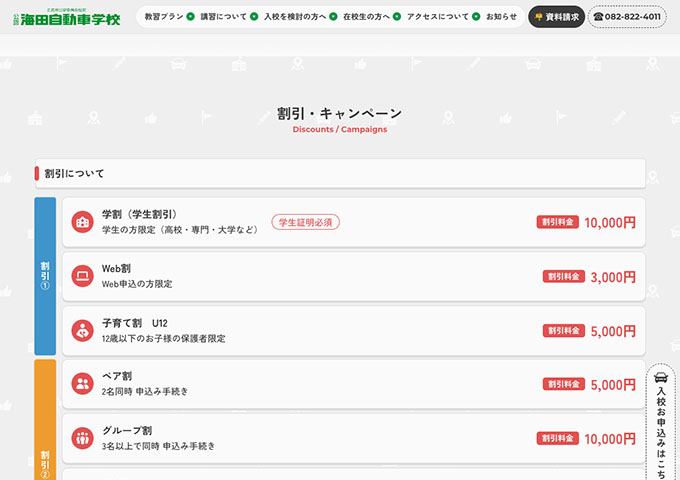Click the group icon for グループ割

[x=82, y=438]
